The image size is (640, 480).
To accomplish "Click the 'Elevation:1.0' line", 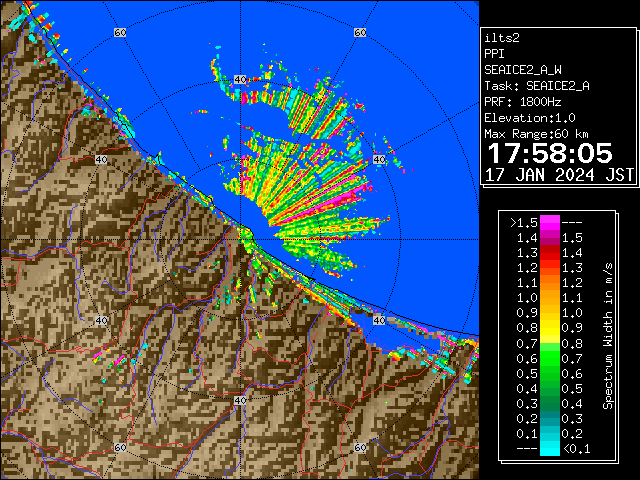I will point(530,118).
